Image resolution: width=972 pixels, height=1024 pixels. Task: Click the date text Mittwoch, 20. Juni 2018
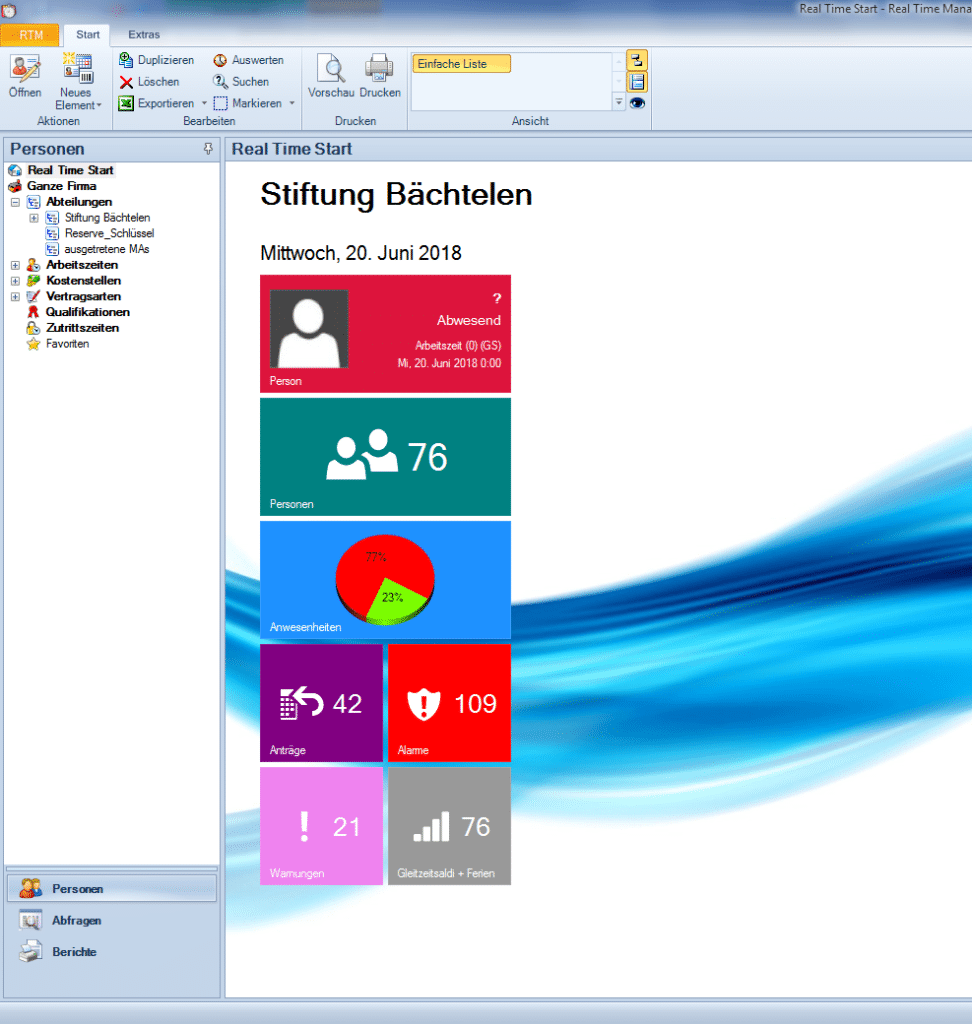[x=361, y=253]
